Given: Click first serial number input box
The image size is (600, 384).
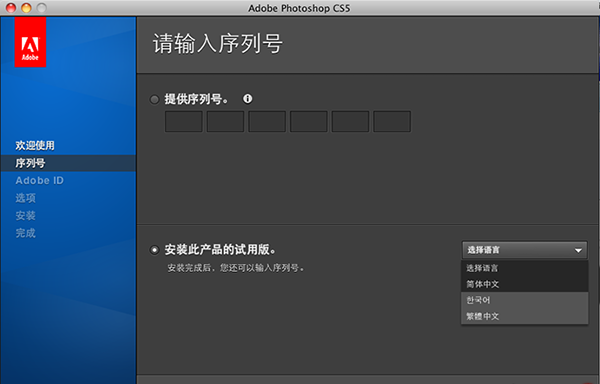Looking at the screenshot, I should (184, 122).
